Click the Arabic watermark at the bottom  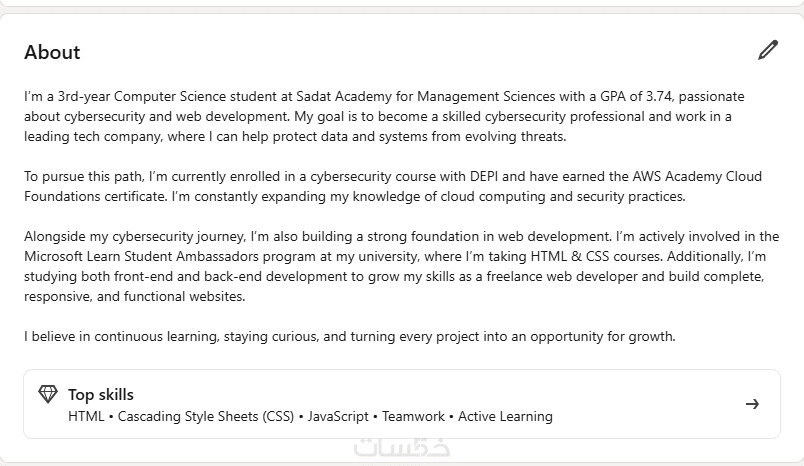click(401, 447)
